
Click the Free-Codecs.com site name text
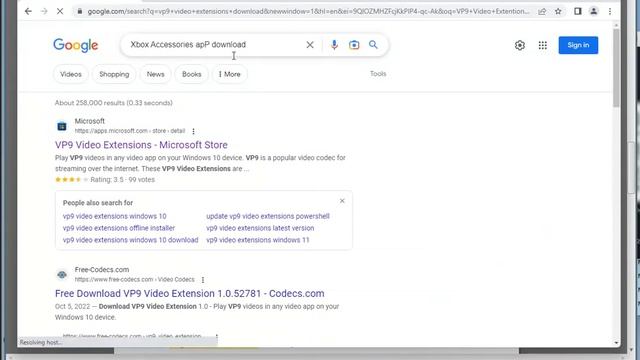[102, 270]
